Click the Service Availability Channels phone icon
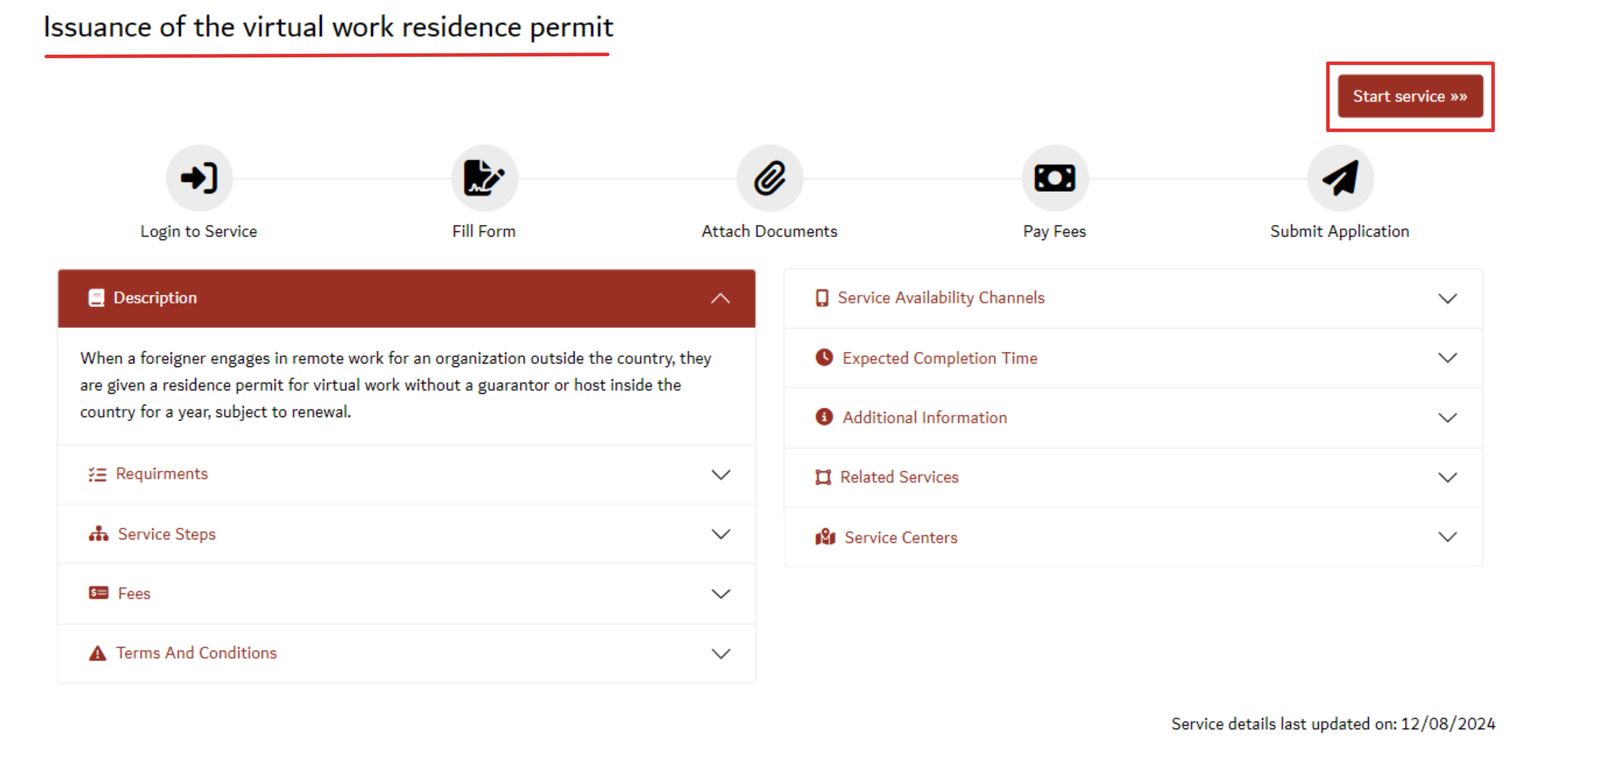This screenshot has height=760, width=1600. [x=822, y=298]
